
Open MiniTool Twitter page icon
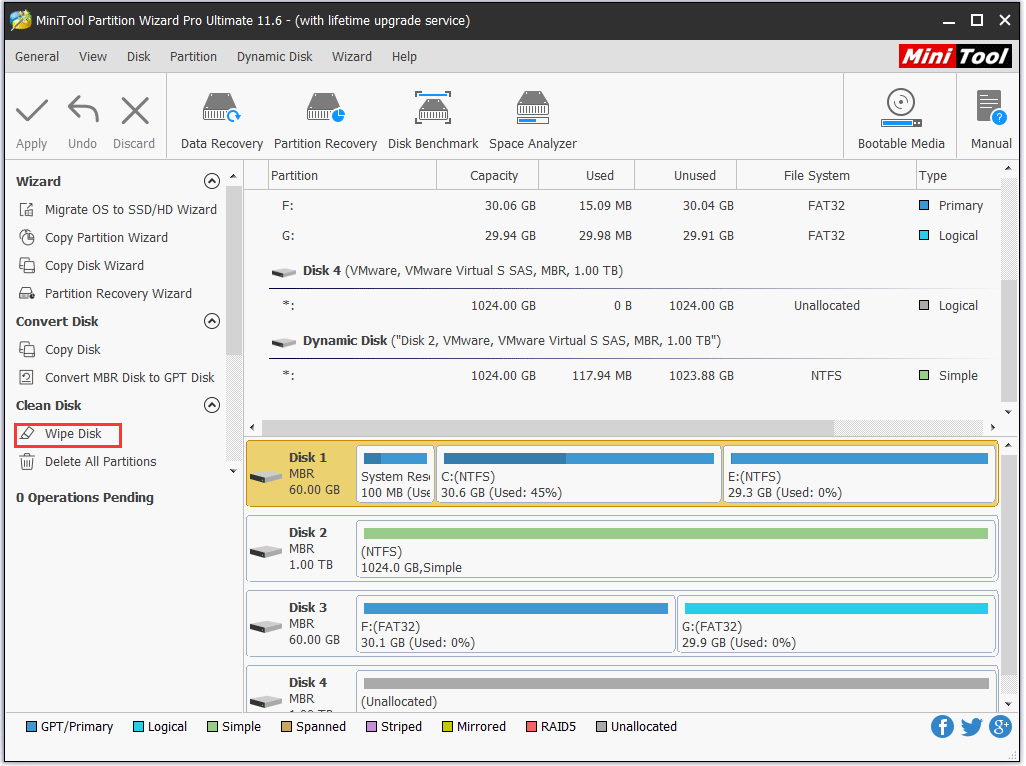[x=971, y=726]
